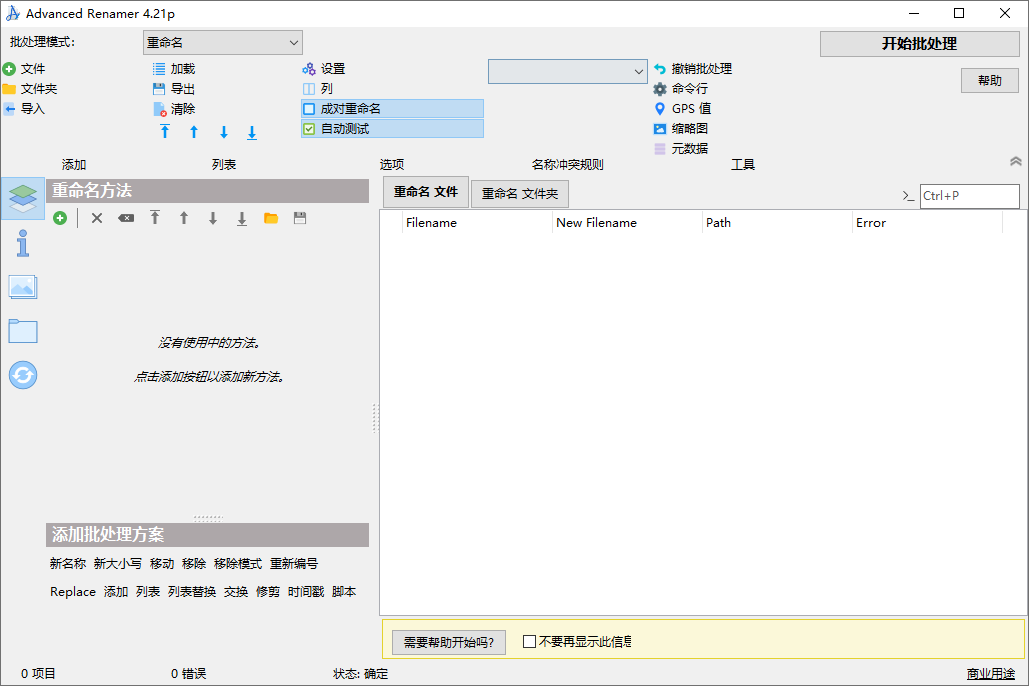This screenshot has width=1029, height=686.
Task: Open 商业用途 link
Action: pos(990,674)
